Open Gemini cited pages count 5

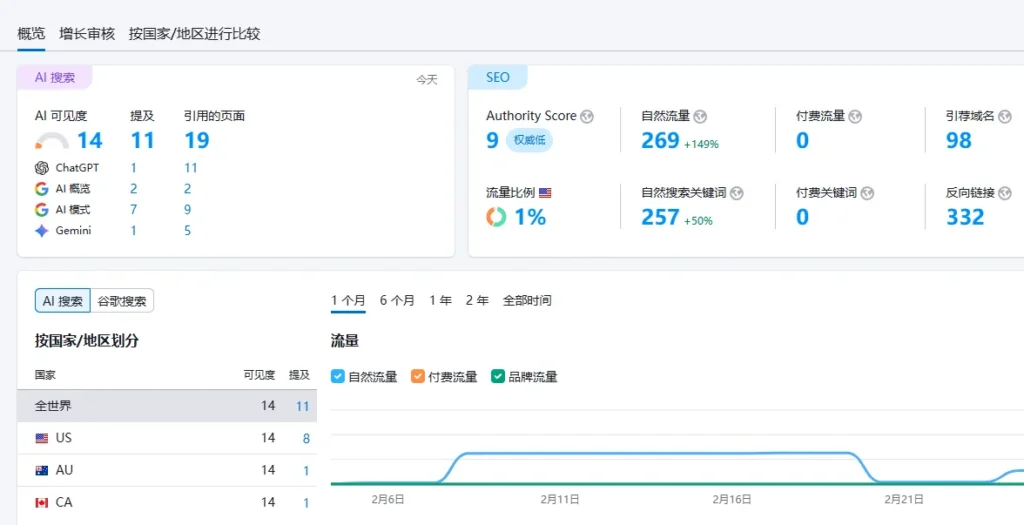[187, 231]
